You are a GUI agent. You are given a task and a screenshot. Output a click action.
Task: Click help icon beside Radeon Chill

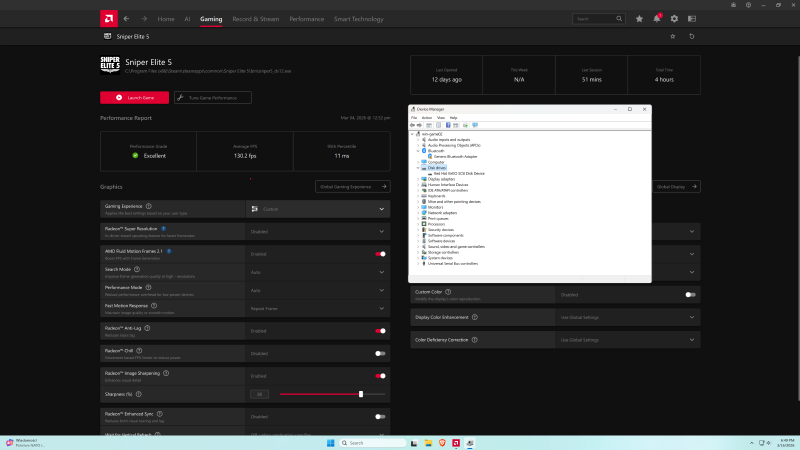139,351
